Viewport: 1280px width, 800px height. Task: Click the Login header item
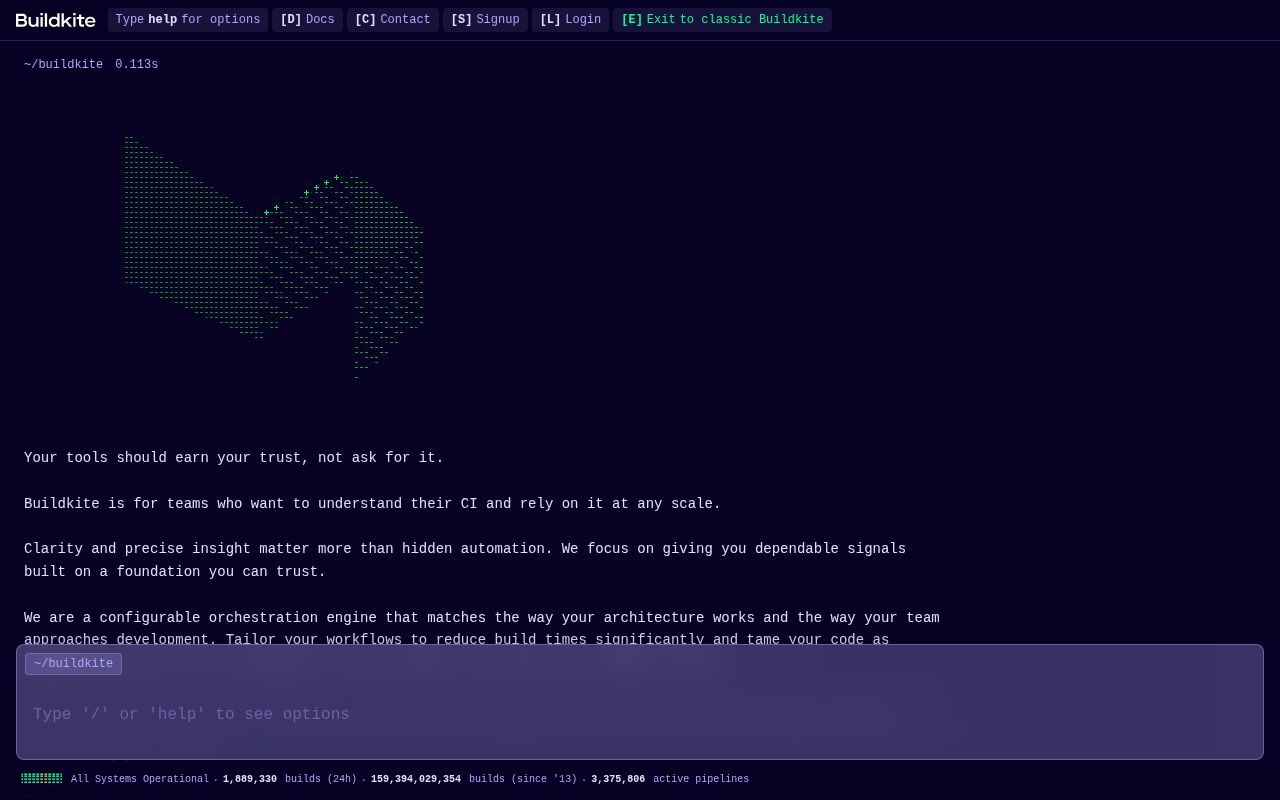click(x=583, y=19)
